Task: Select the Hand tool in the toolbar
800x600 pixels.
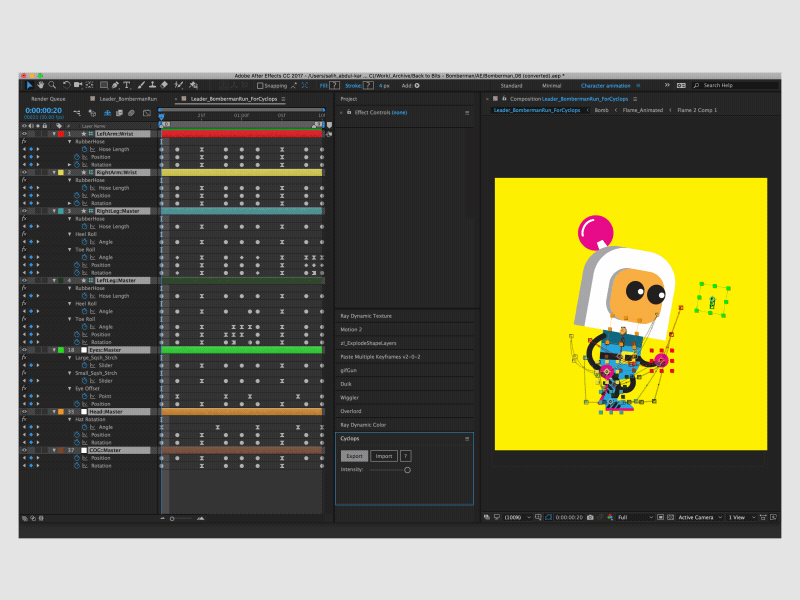Action: pyautogui.click(x=40, y=84)
